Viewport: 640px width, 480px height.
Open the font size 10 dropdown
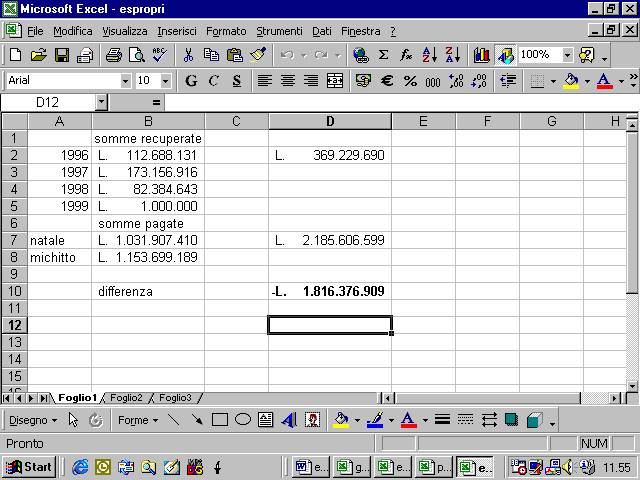(165, 81)
